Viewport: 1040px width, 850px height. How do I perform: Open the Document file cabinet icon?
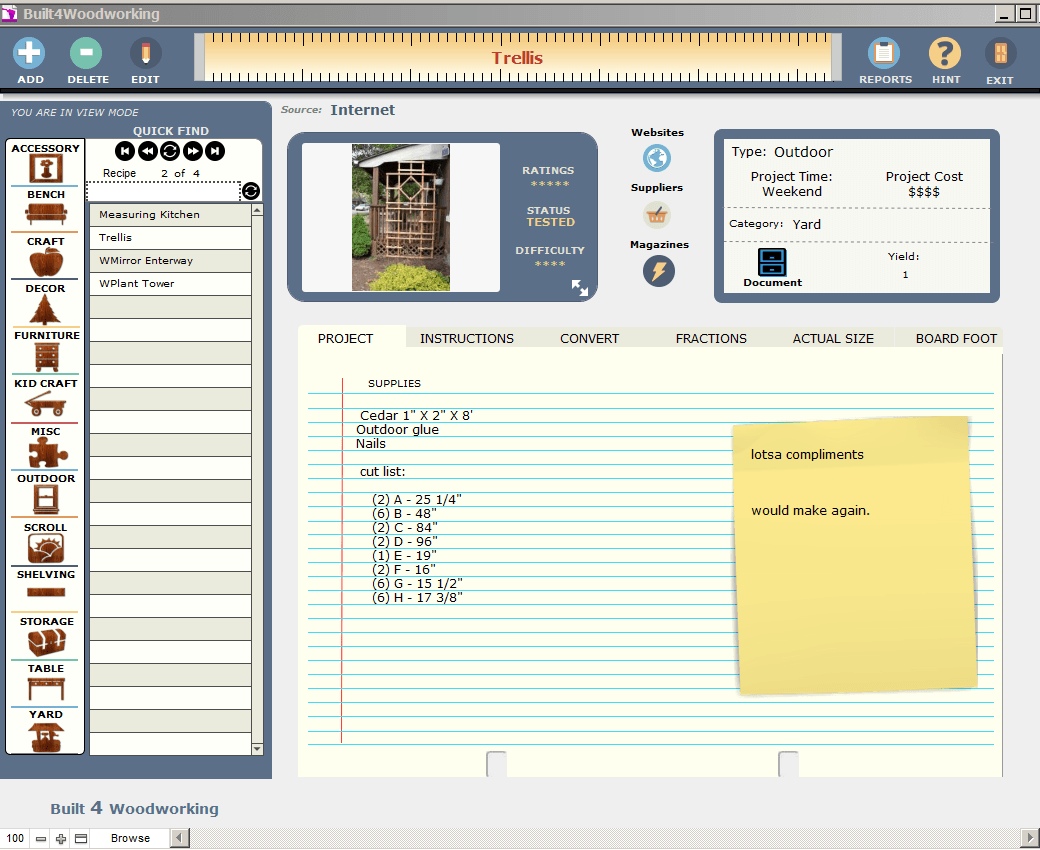pos(772,263)
